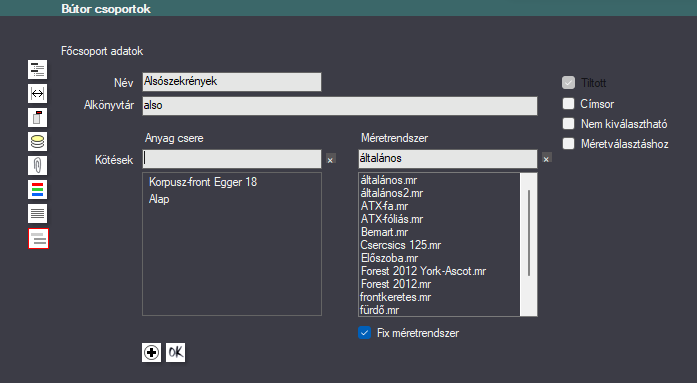Screen dimensions: 697x383
Task: Choose ATX-fa.mr from the list
Action: (385, 206)
